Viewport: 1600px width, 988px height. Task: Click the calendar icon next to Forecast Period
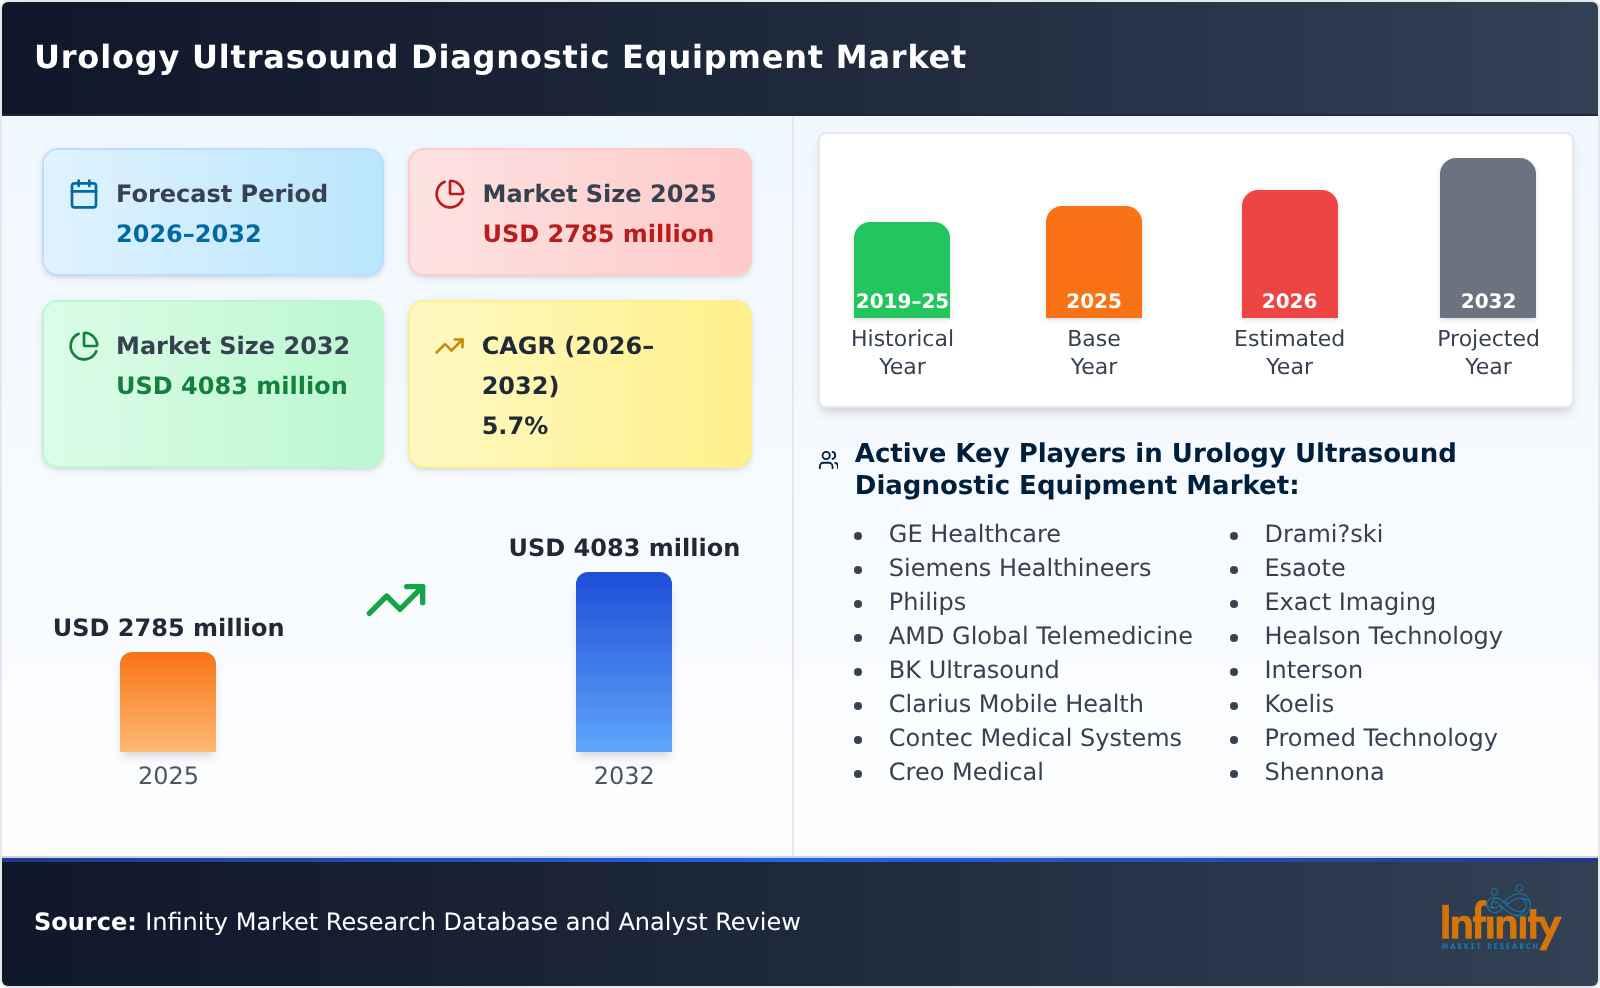pos(84,192)
